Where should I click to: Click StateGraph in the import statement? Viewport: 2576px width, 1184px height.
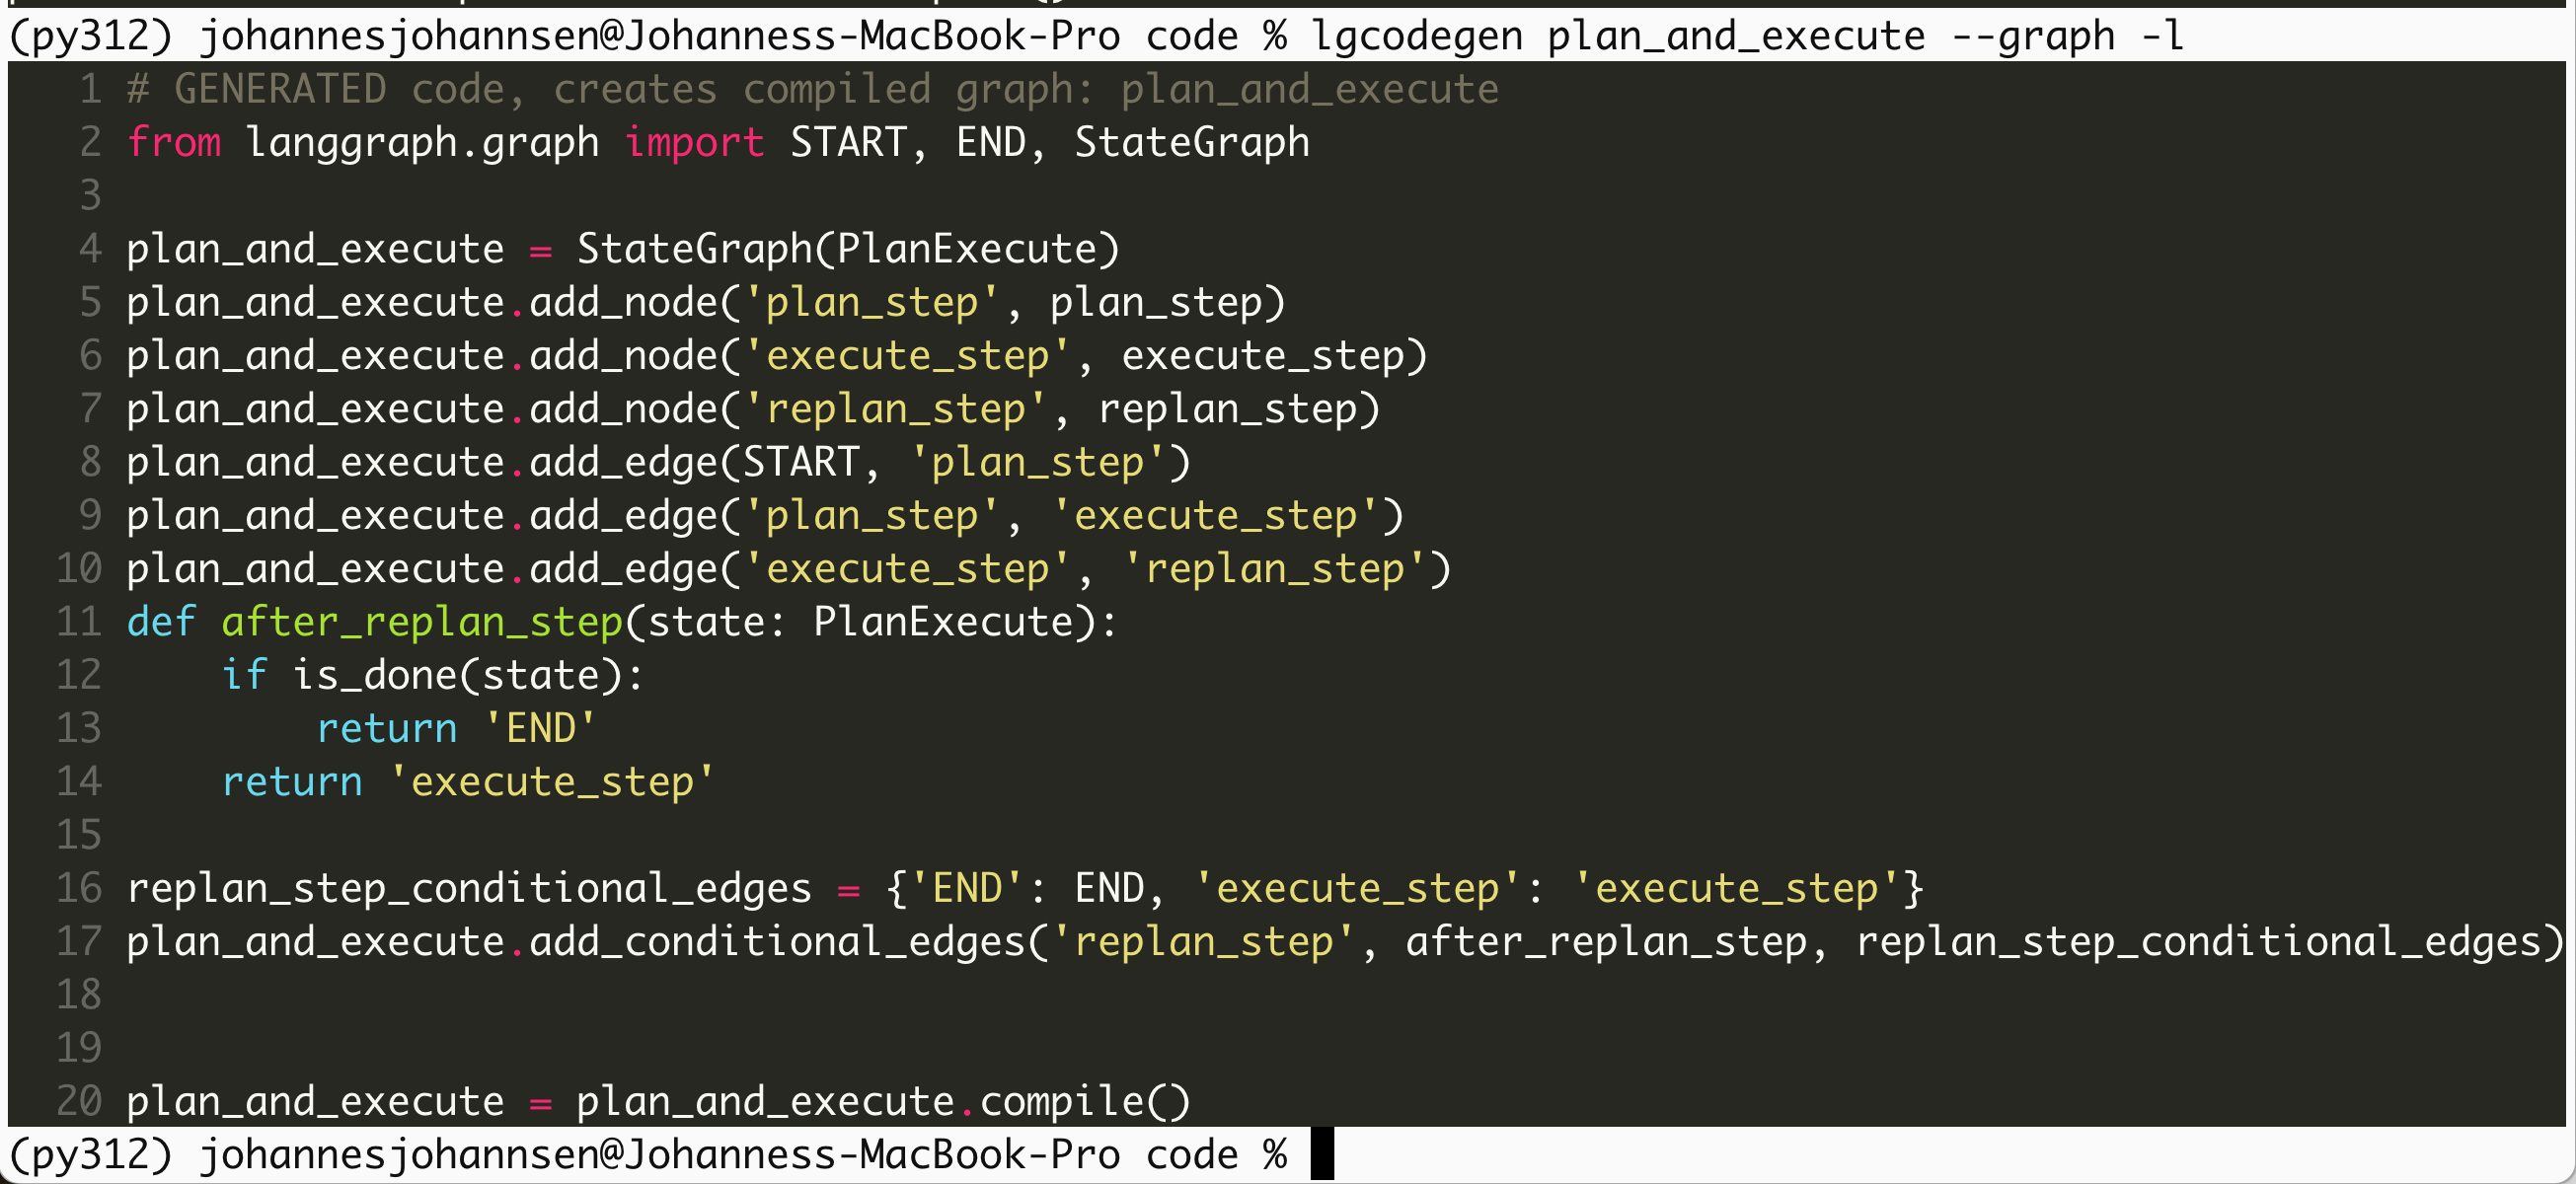point(1191,142)
